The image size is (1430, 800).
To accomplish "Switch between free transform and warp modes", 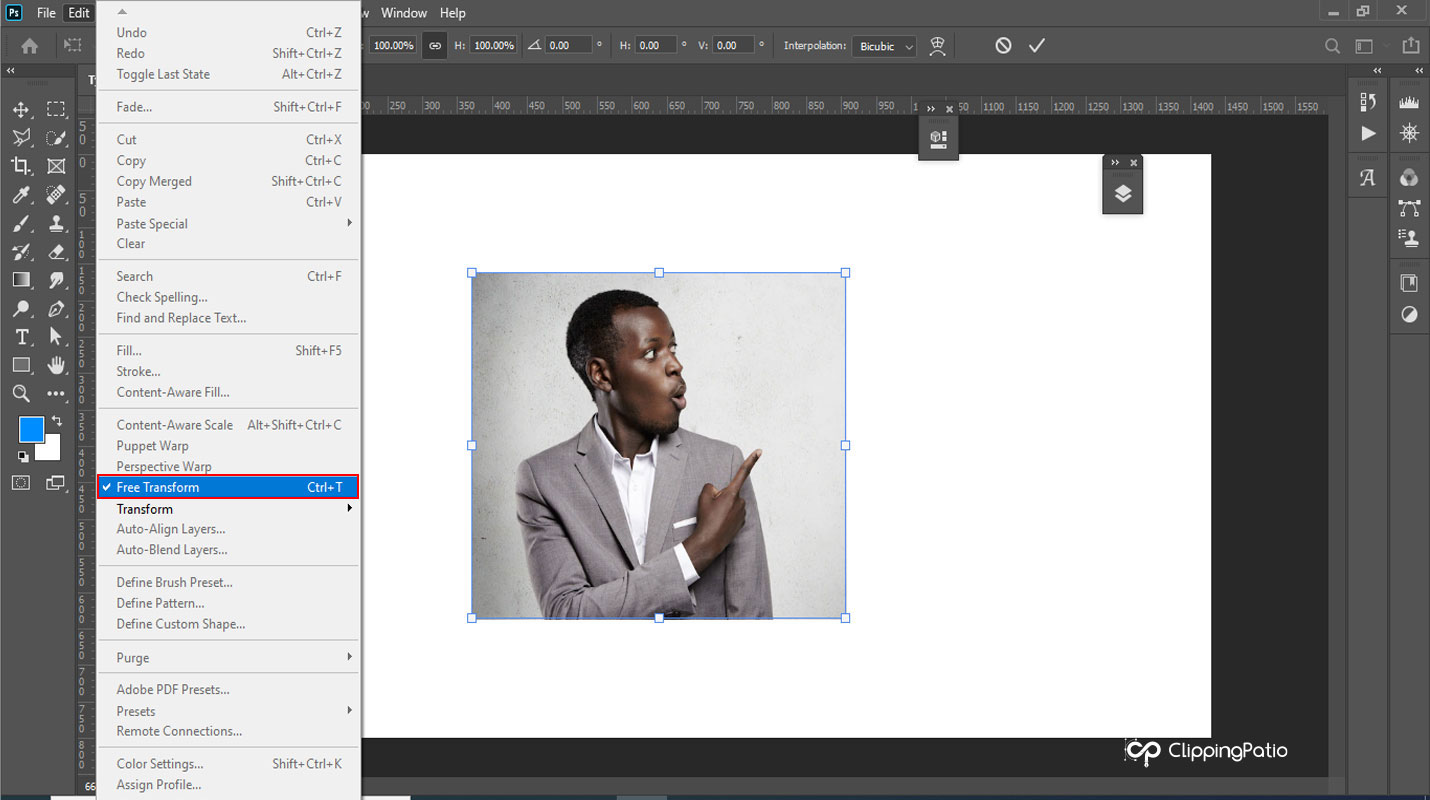I will point(937,46).
